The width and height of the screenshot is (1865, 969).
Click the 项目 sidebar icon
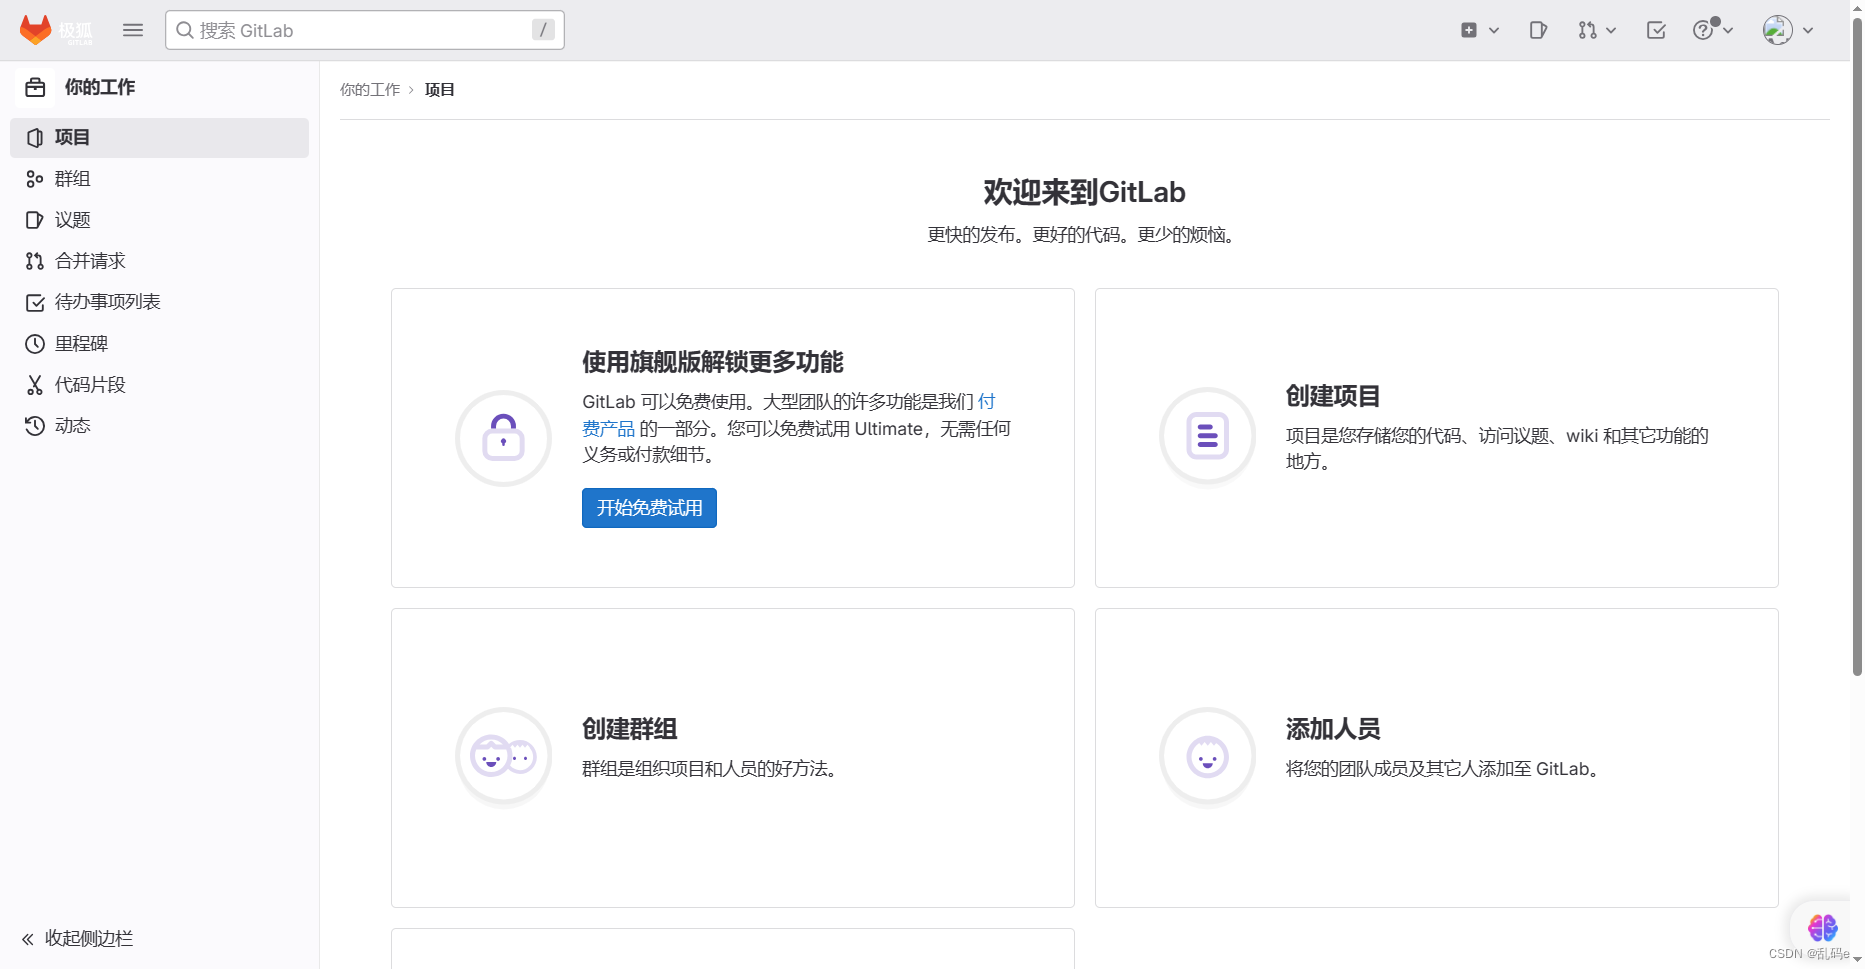point(35,138)
